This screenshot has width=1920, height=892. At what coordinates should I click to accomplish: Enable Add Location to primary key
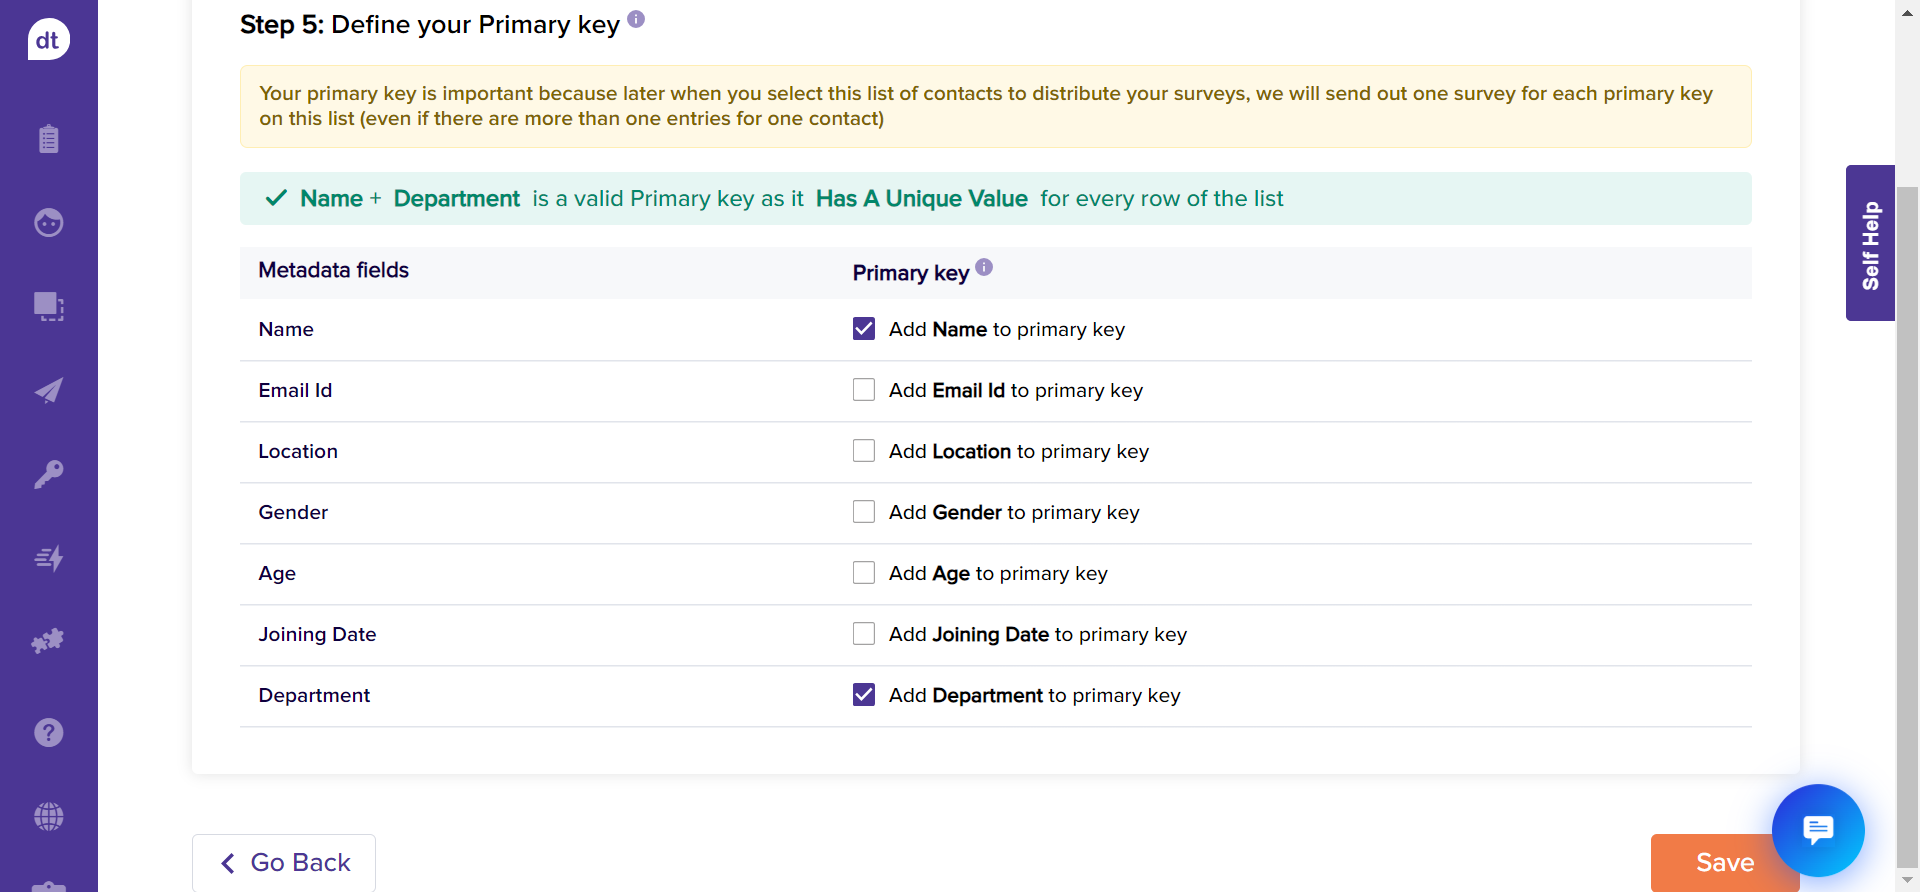click(x=864, y=451)
